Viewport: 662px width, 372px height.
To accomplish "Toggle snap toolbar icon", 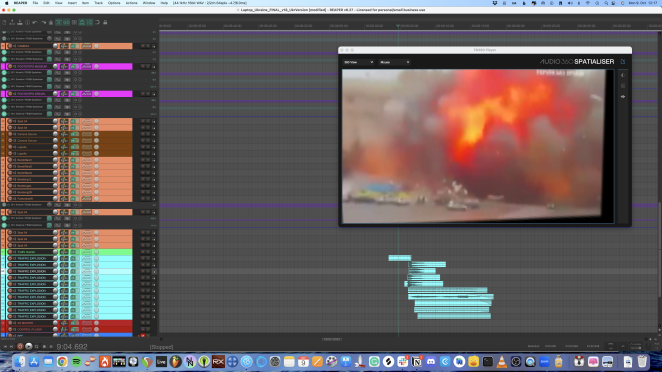I will [x=98, y=22].
